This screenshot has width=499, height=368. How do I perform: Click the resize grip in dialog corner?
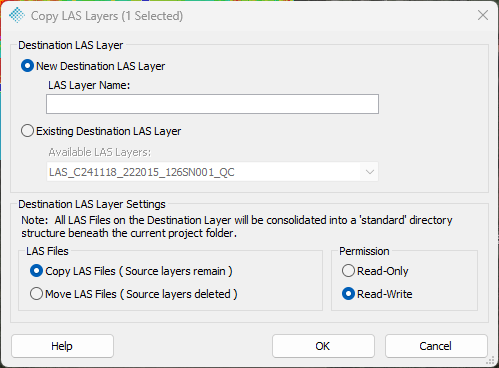coord(490,361)
